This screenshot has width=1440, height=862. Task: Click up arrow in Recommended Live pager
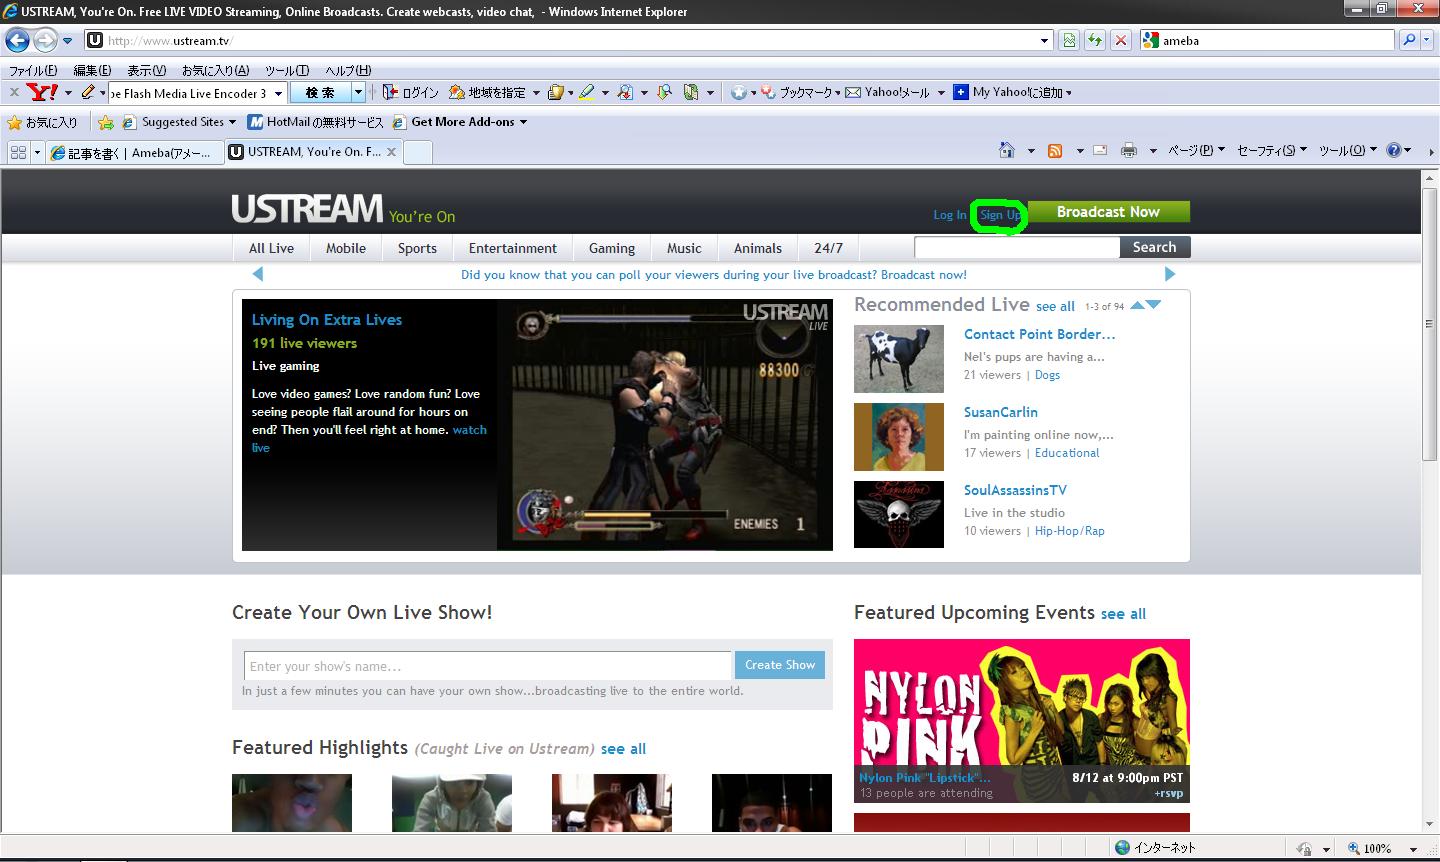[x=1137, y=305]
